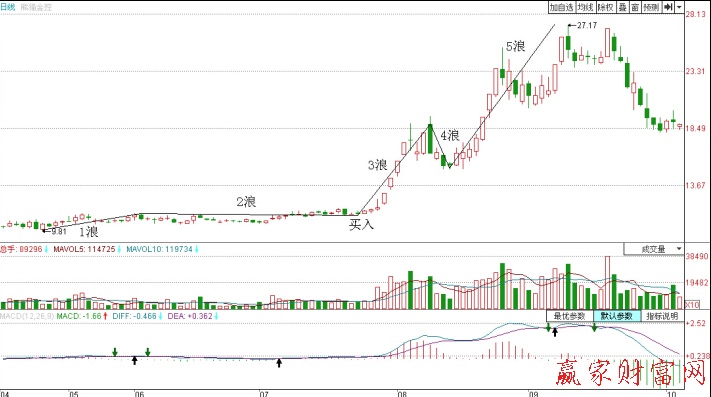Click the 买入 buy annotation label
This screenshot has height=397, width=711.
point(361,224)
